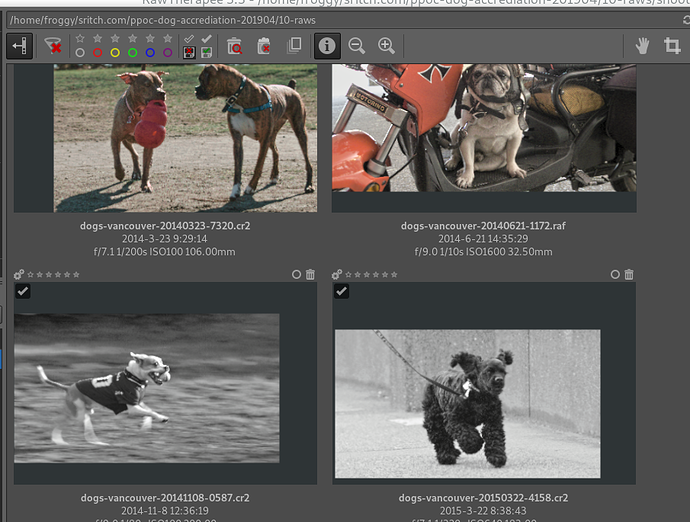
Task: Filter images rated five stars in toolbar
Action: [168, 39]
